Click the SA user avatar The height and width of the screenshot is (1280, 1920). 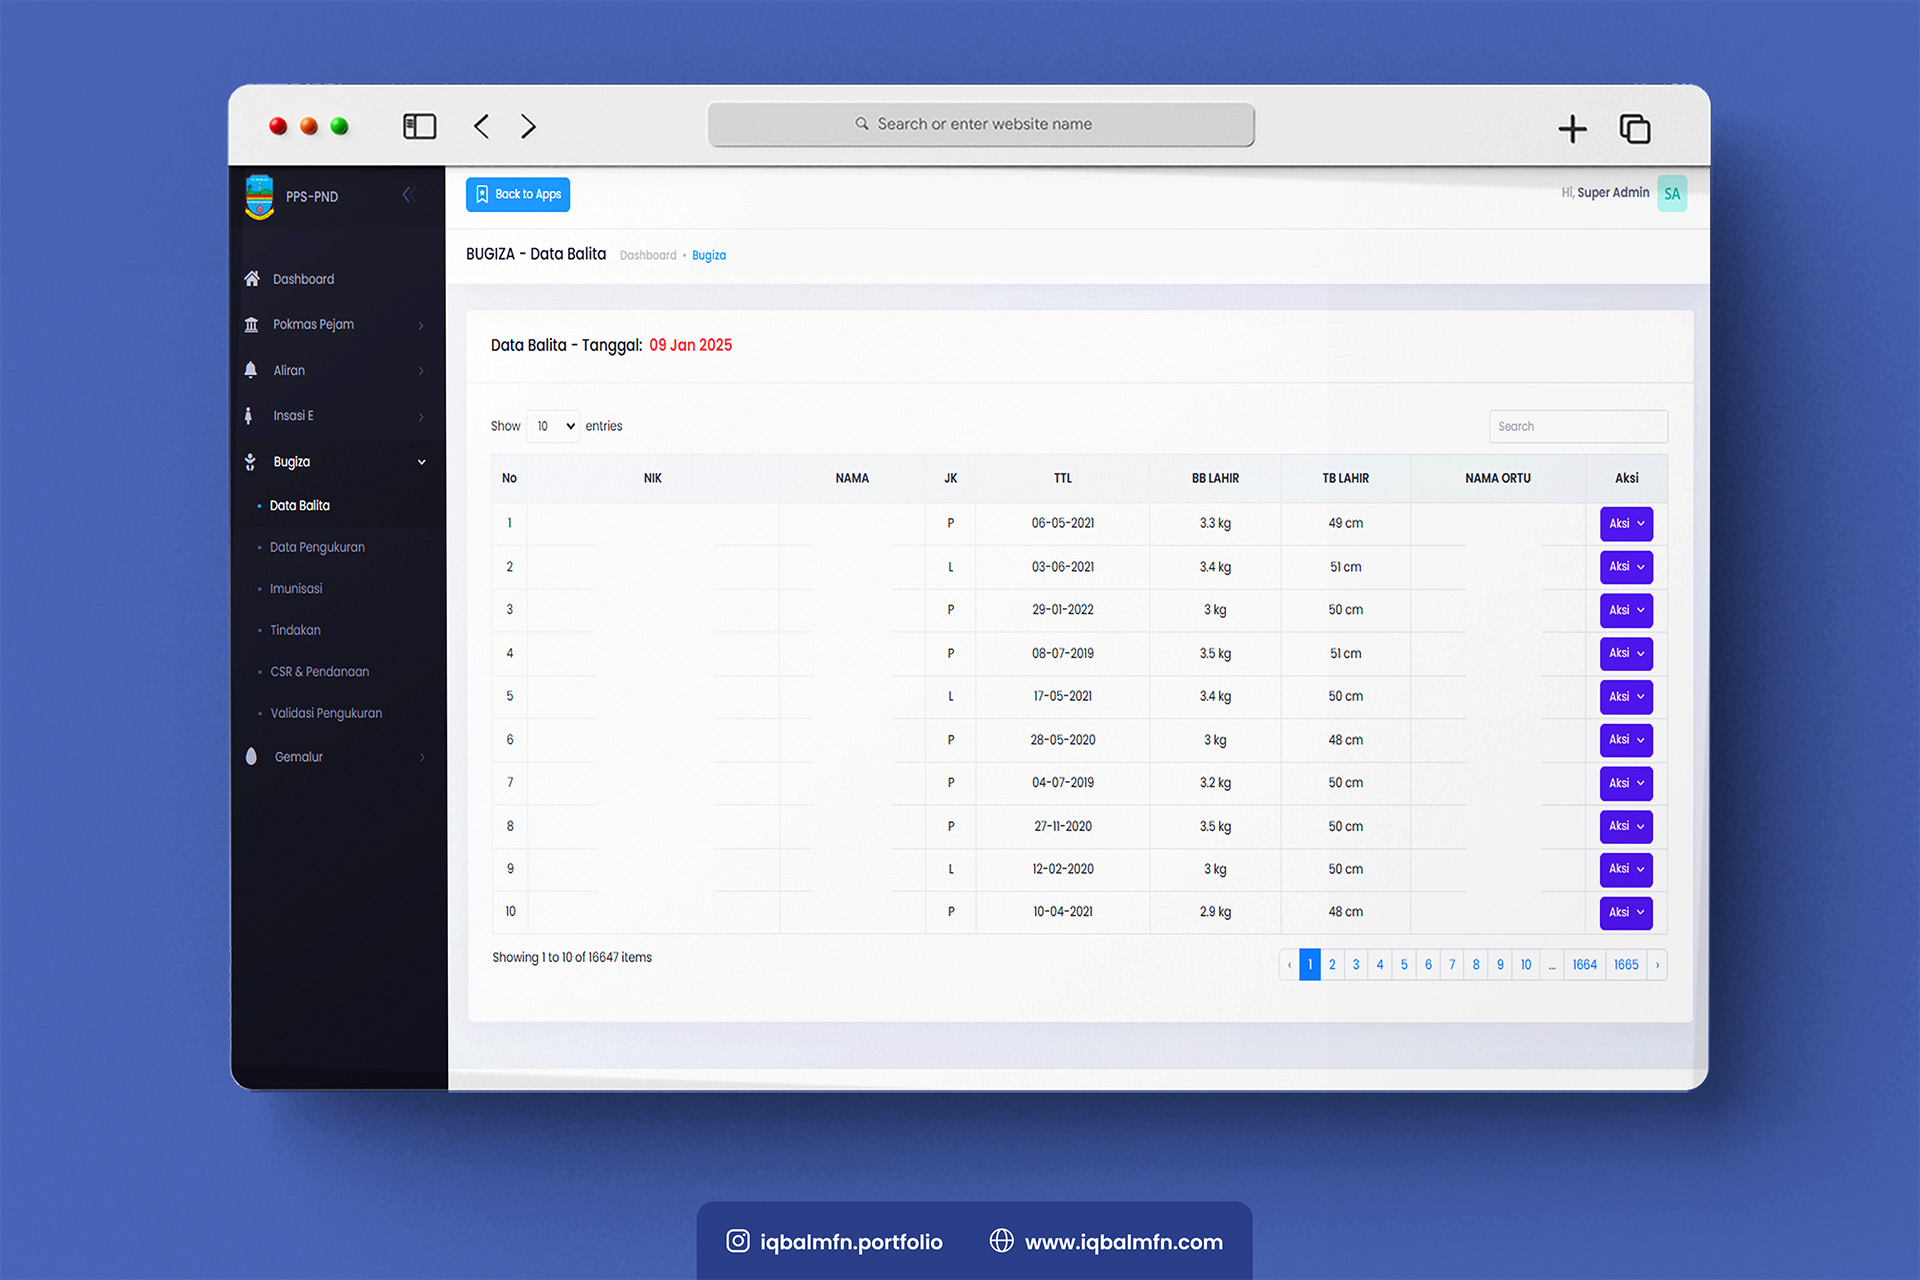point(1672,194)
